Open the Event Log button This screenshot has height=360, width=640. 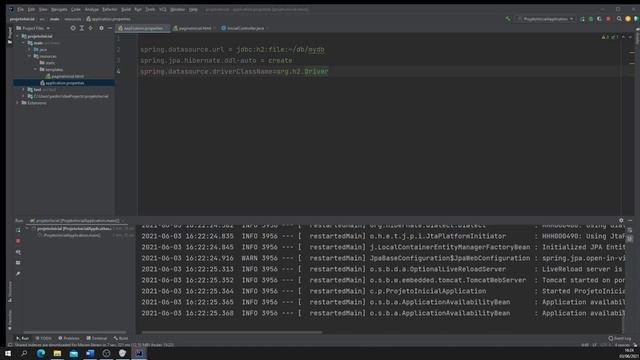tap(620, 338)
